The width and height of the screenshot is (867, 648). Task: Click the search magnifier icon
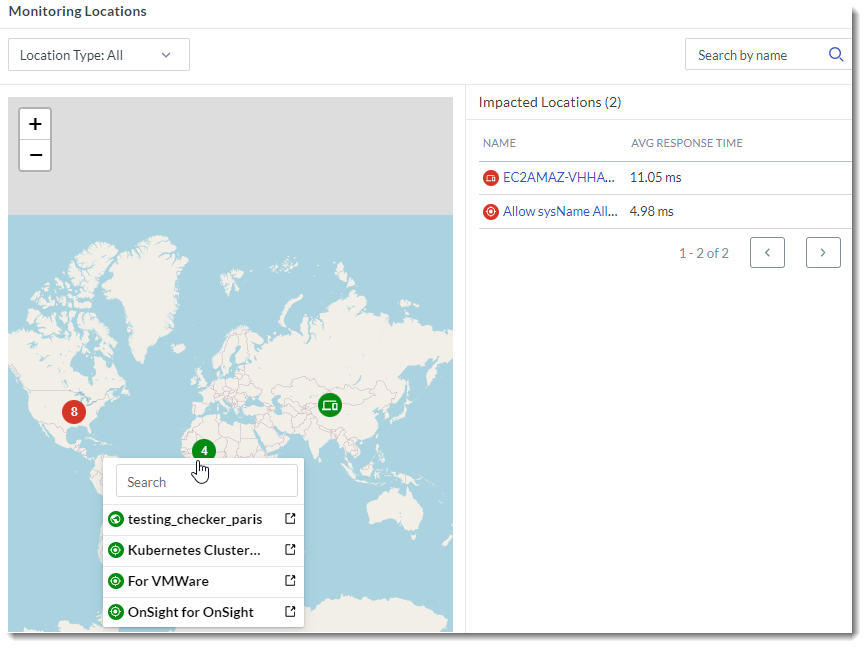[836, 55]
